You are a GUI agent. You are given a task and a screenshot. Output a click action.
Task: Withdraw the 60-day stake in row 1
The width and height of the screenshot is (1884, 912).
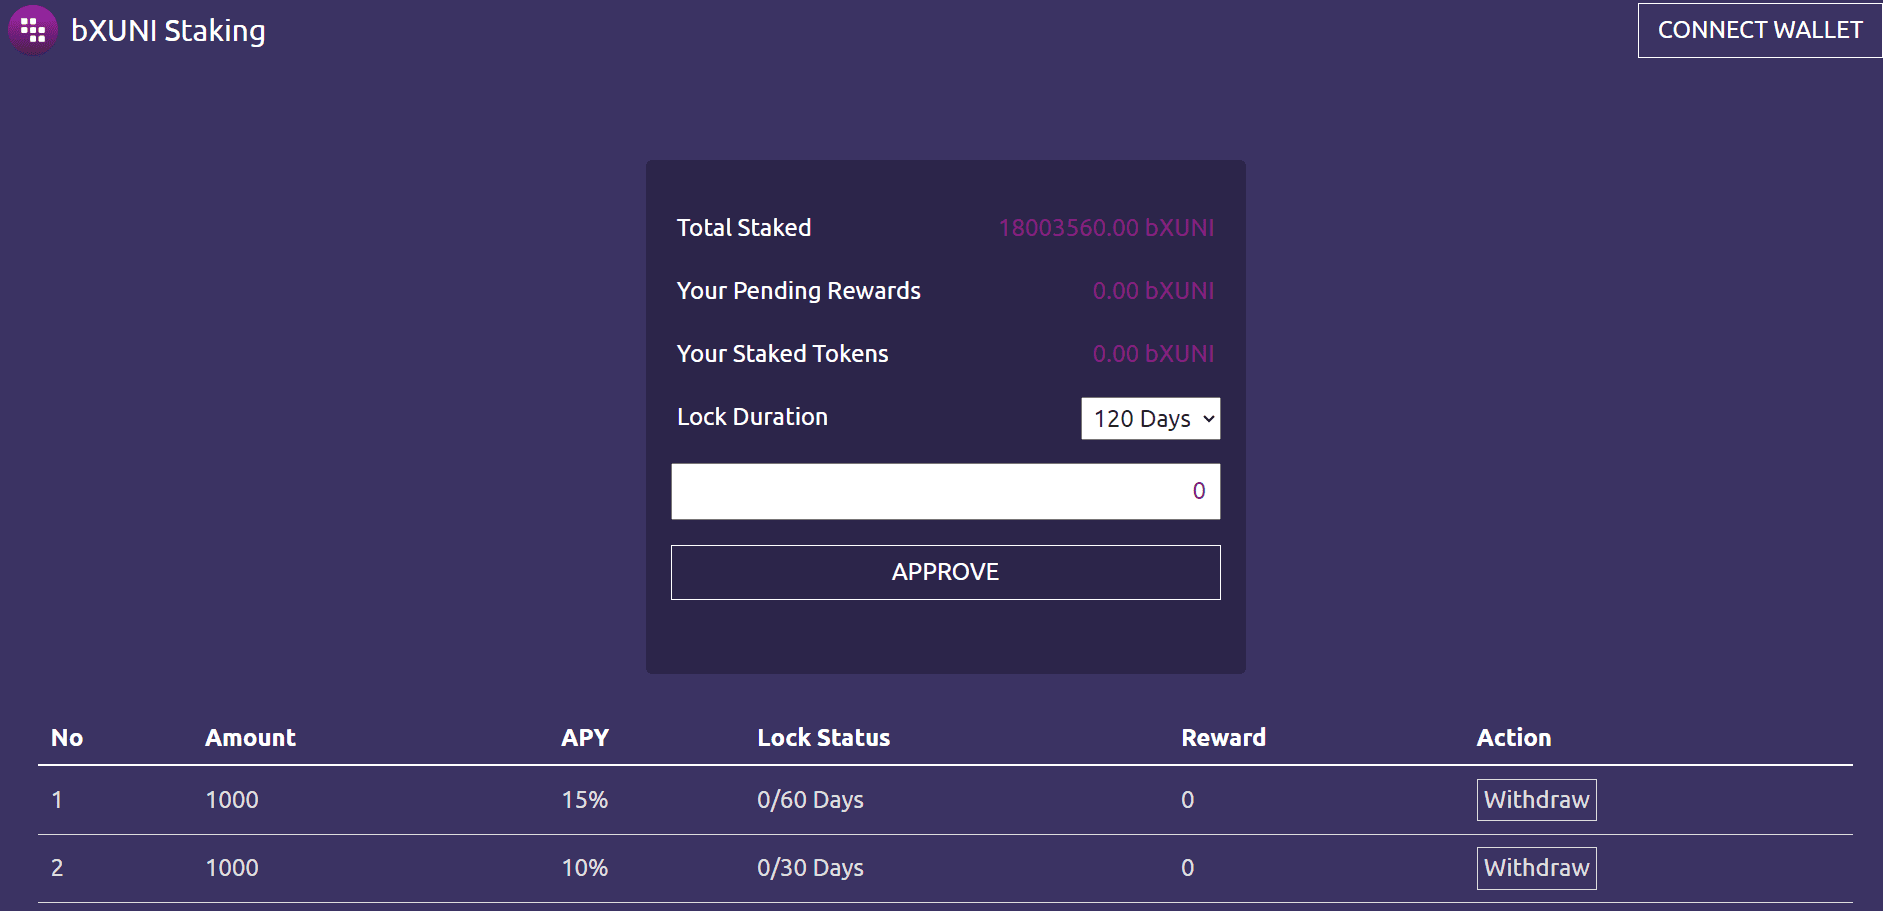pos(1536,800)
